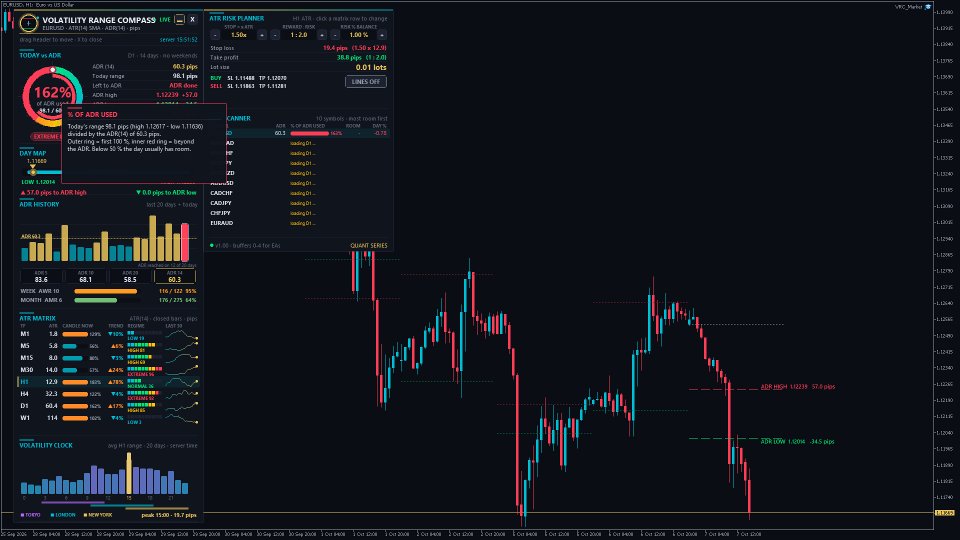Viewport: 960px width, 540px height.
Task: Click the SELL SL 1.11863 line
Action: pos(248,86)
